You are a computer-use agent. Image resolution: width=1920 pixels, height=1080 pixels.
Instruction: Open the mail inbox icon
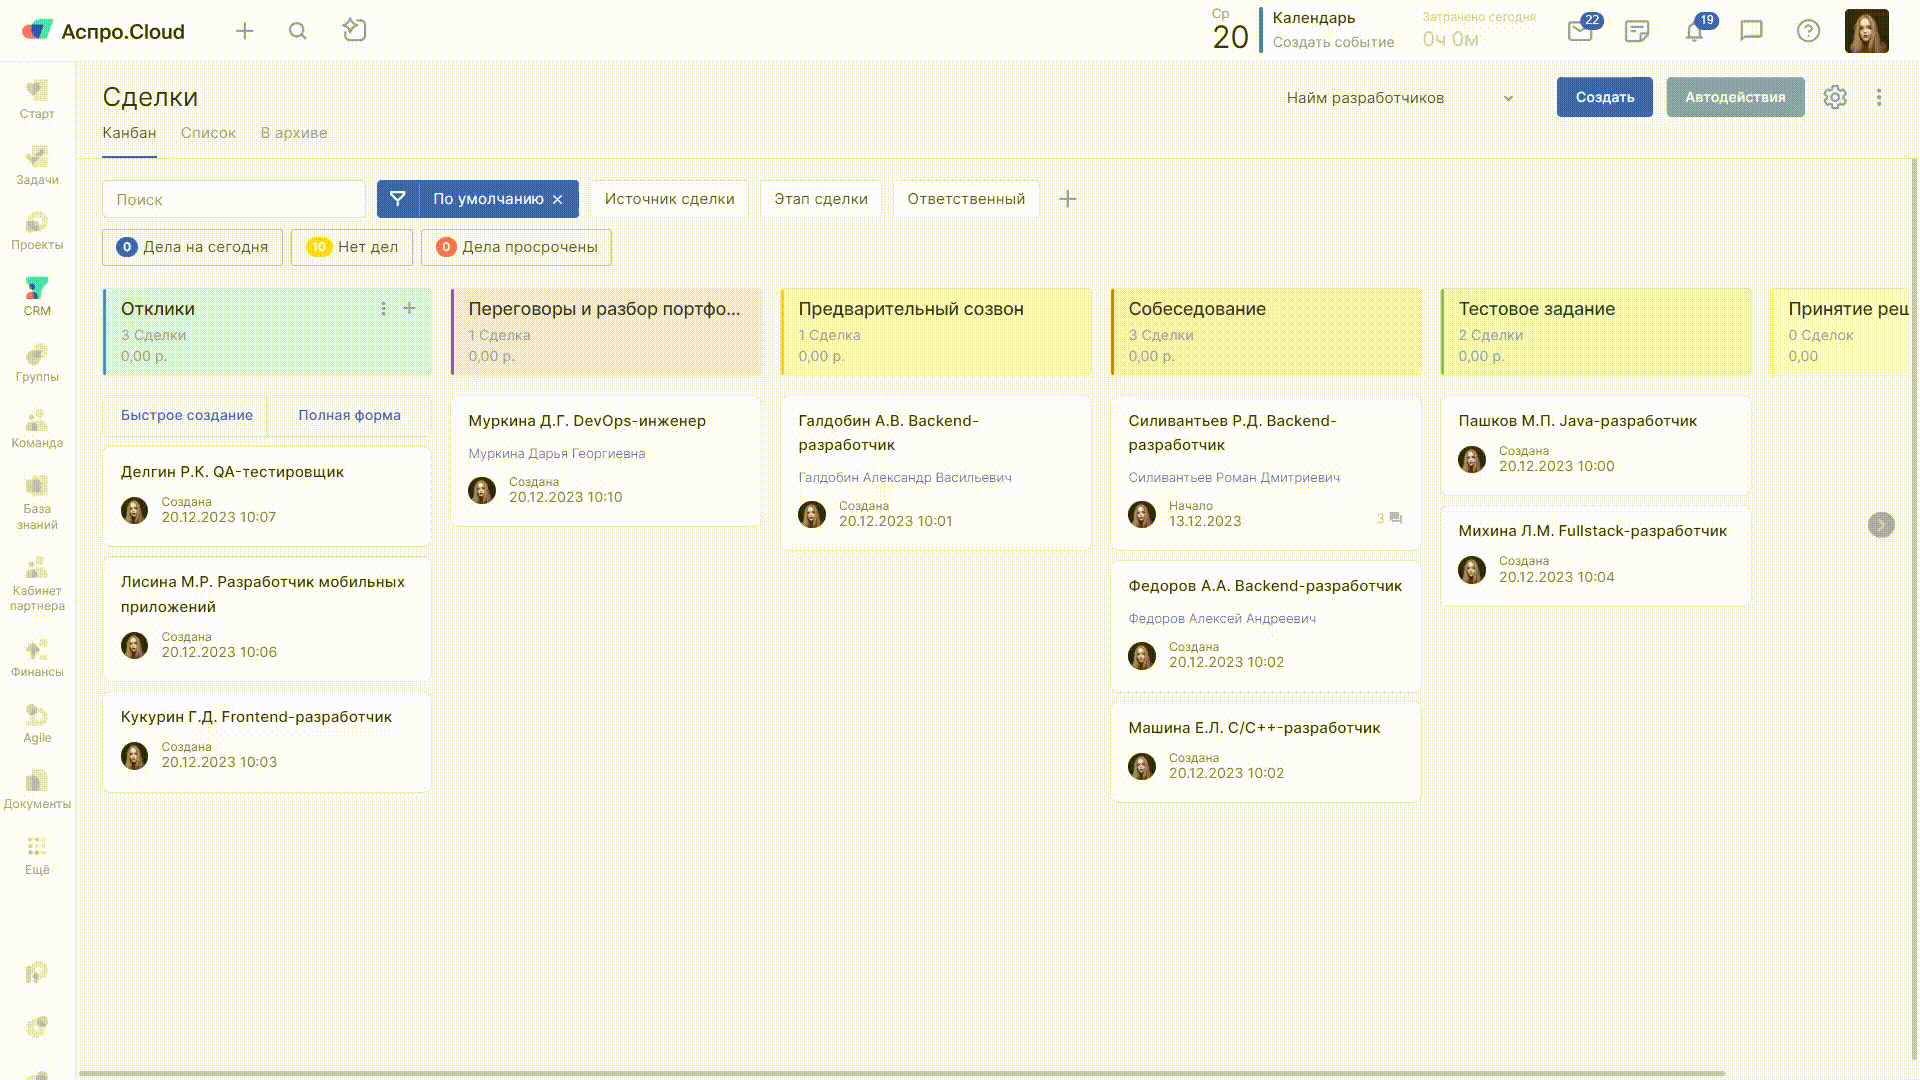tap(1580, 32)
